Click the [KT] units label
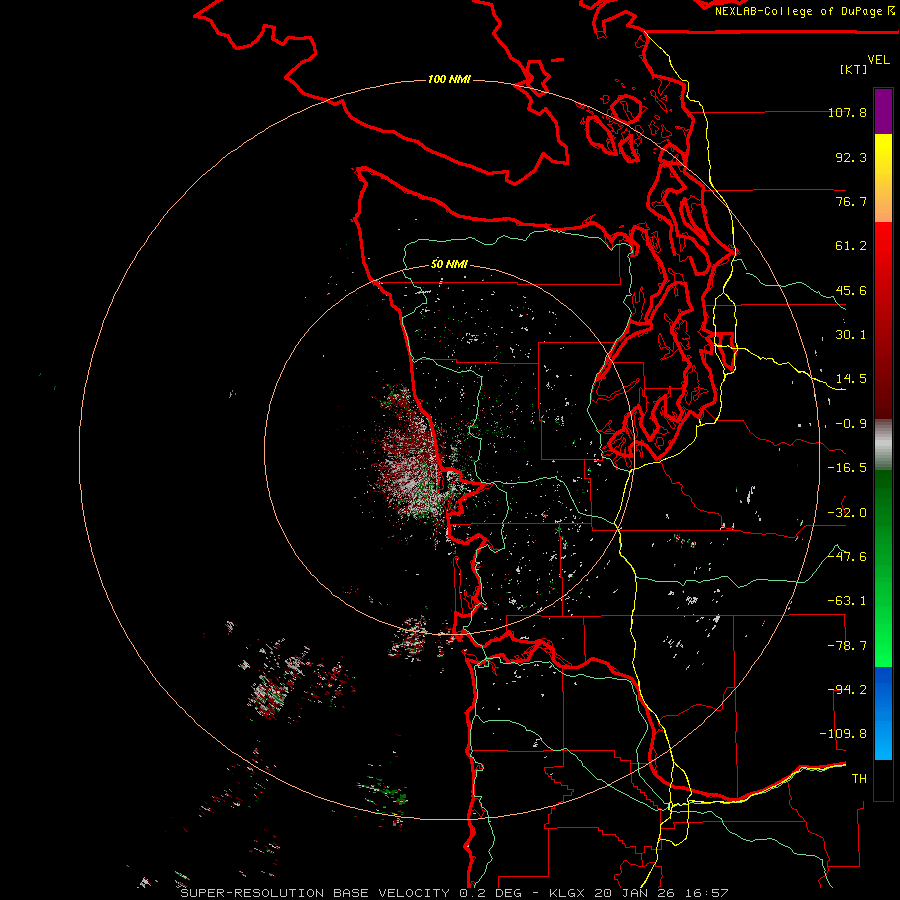 [x=853, y=69]
